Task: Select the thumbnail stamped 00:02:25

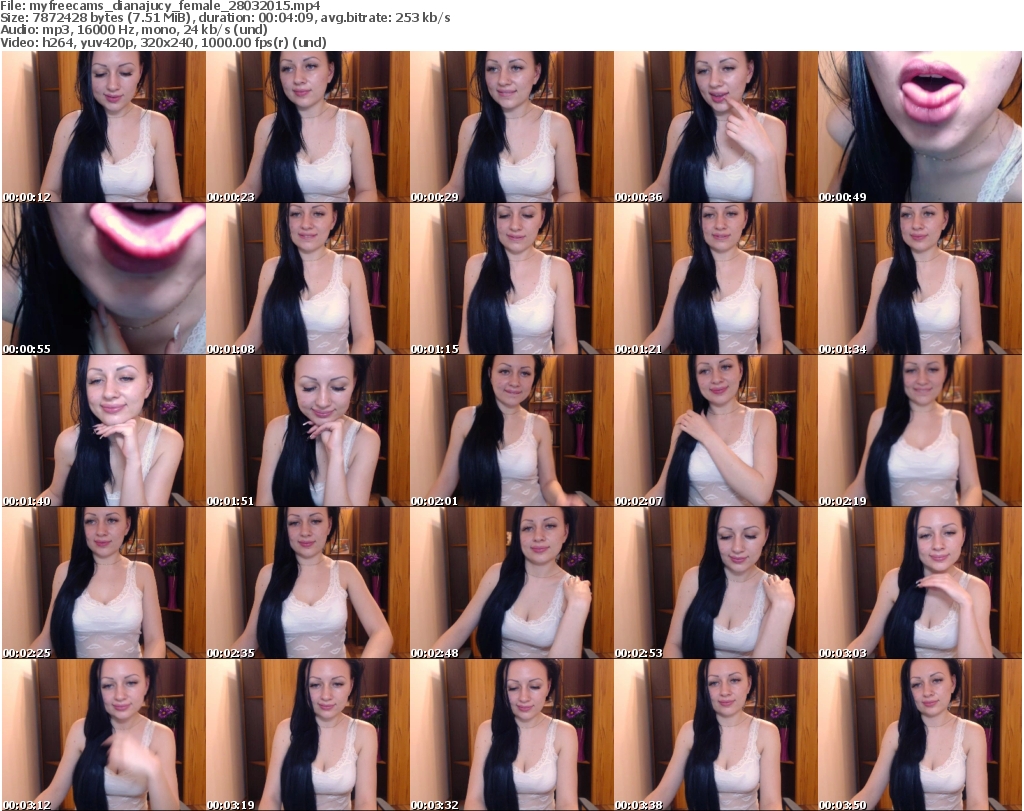Action: click(x=104, y=582)
